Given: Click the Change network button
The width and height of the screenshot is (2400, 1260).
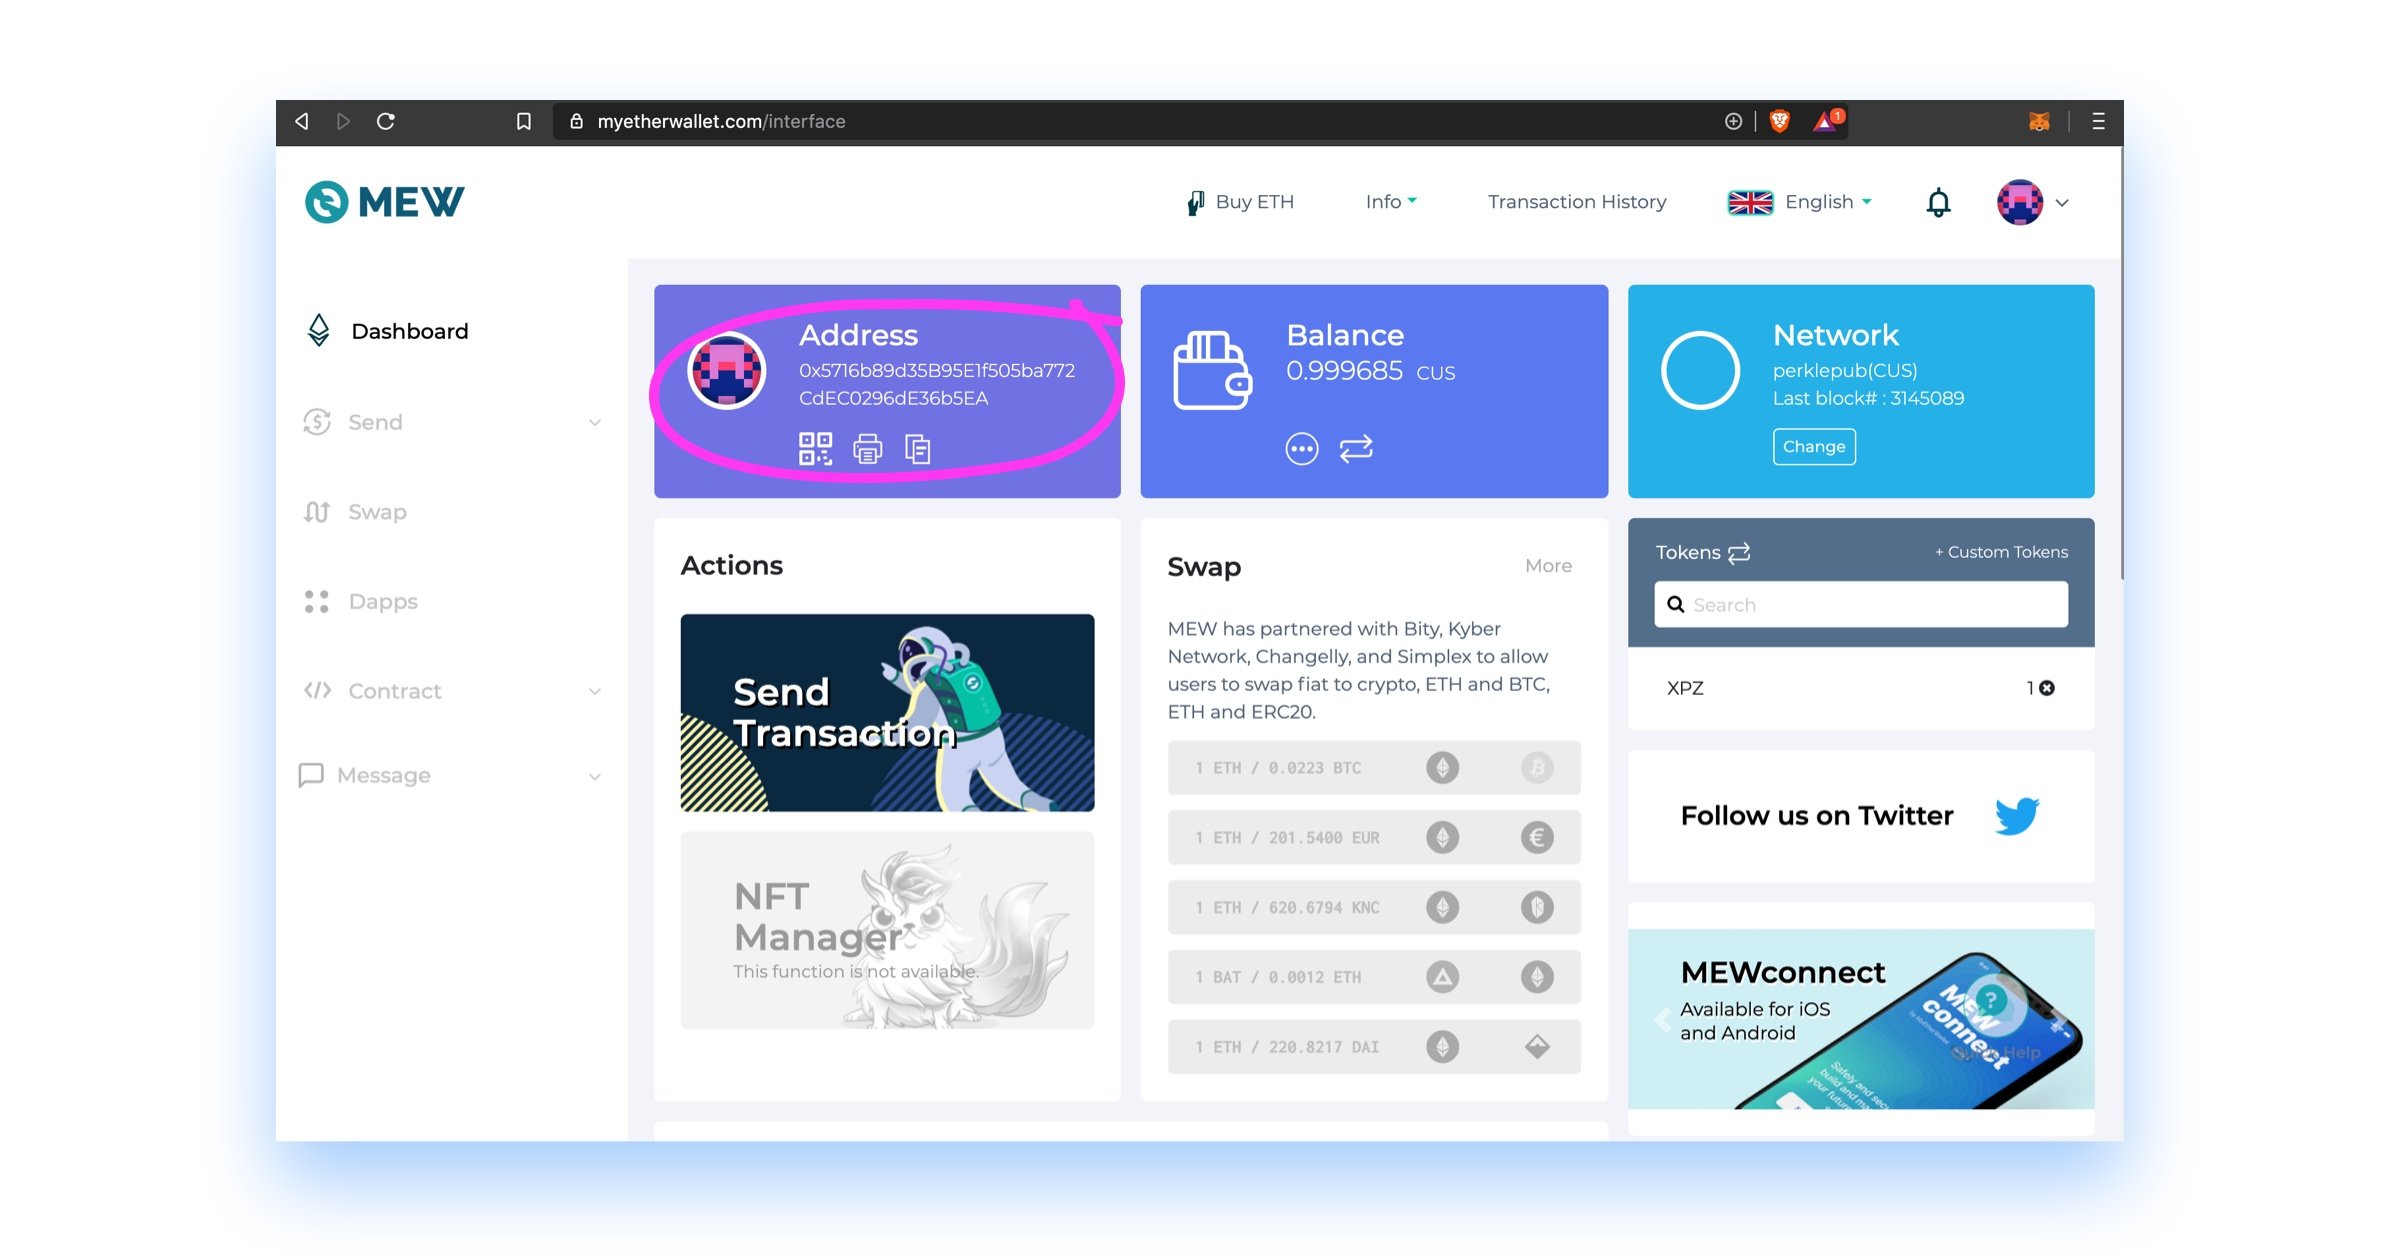Looking at the screenshot, I should tap(1813, 447).
